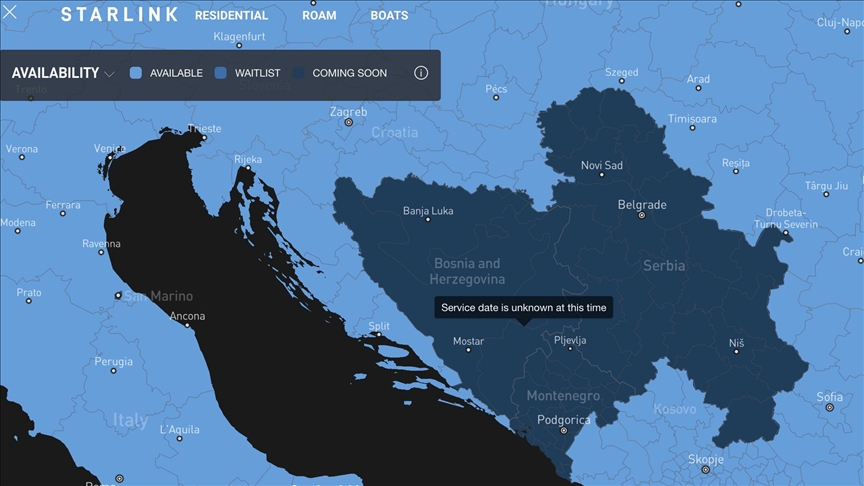Click Niš city marker
The width and height of the screenshot is (864, 486).
pyautogui.click(x=736, y=352)
